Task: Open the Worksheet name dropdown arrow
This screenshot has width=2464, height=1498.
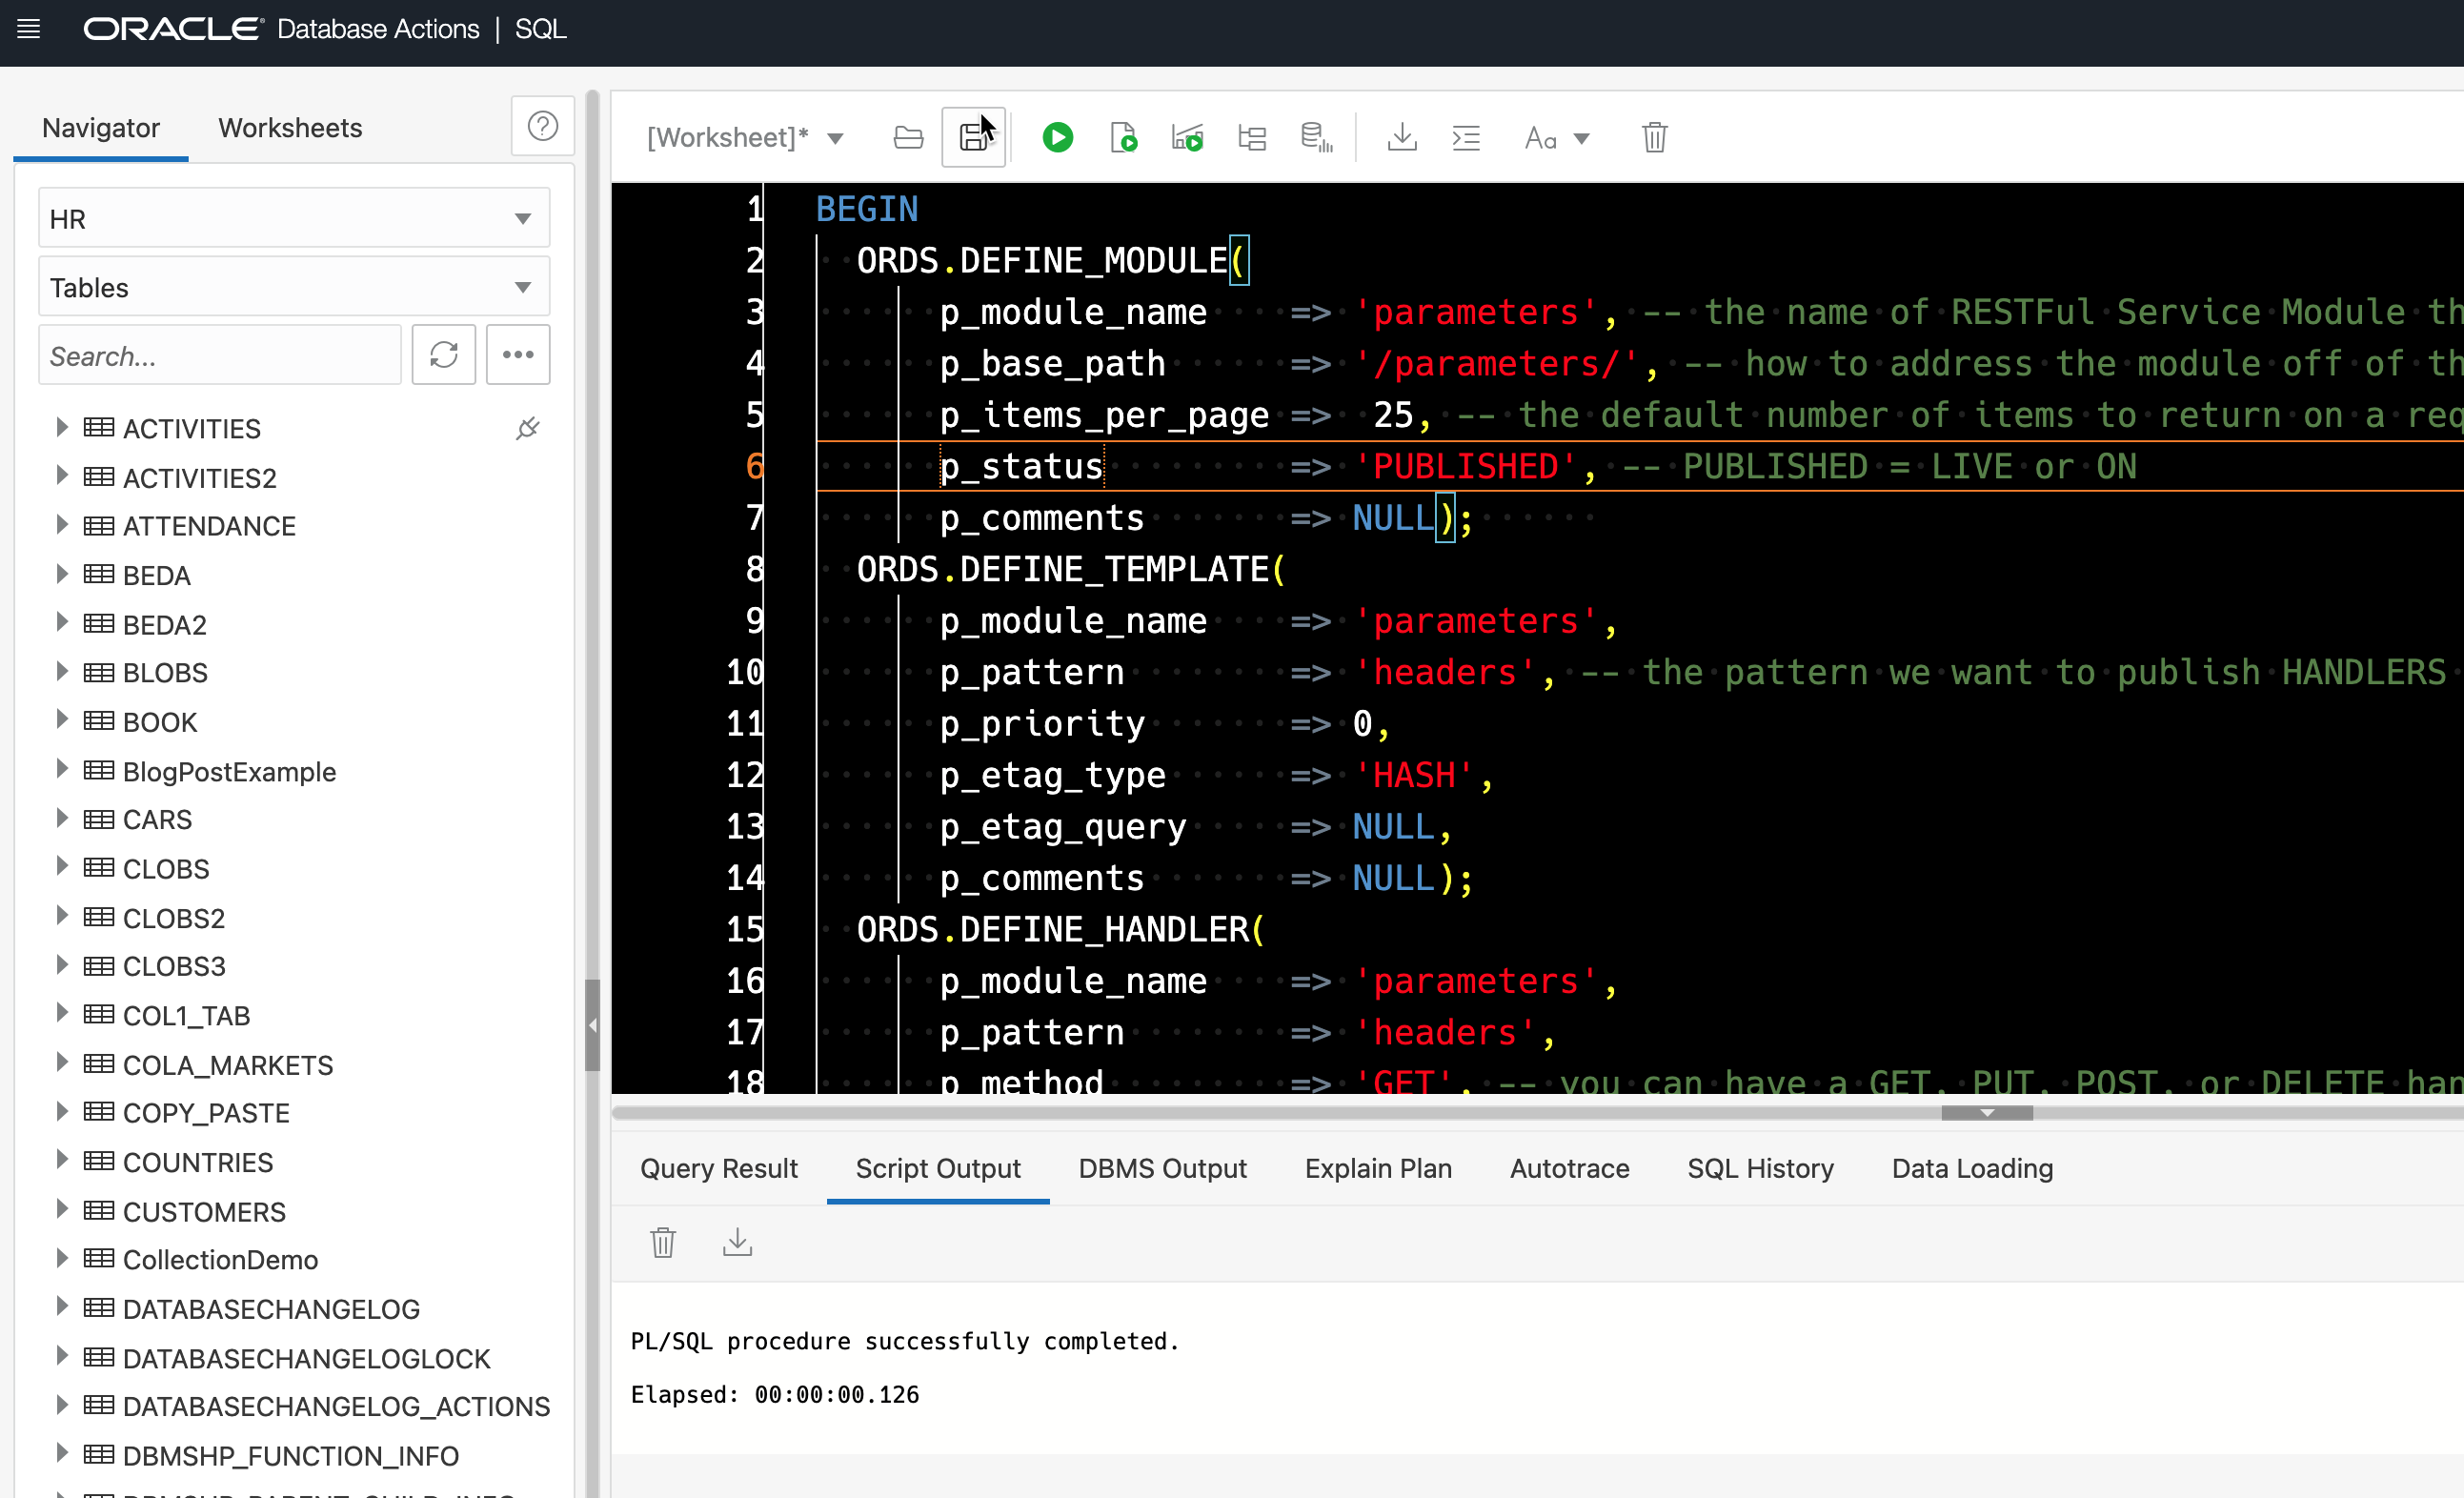Action: pyautogui.click(x=835, y=138)
